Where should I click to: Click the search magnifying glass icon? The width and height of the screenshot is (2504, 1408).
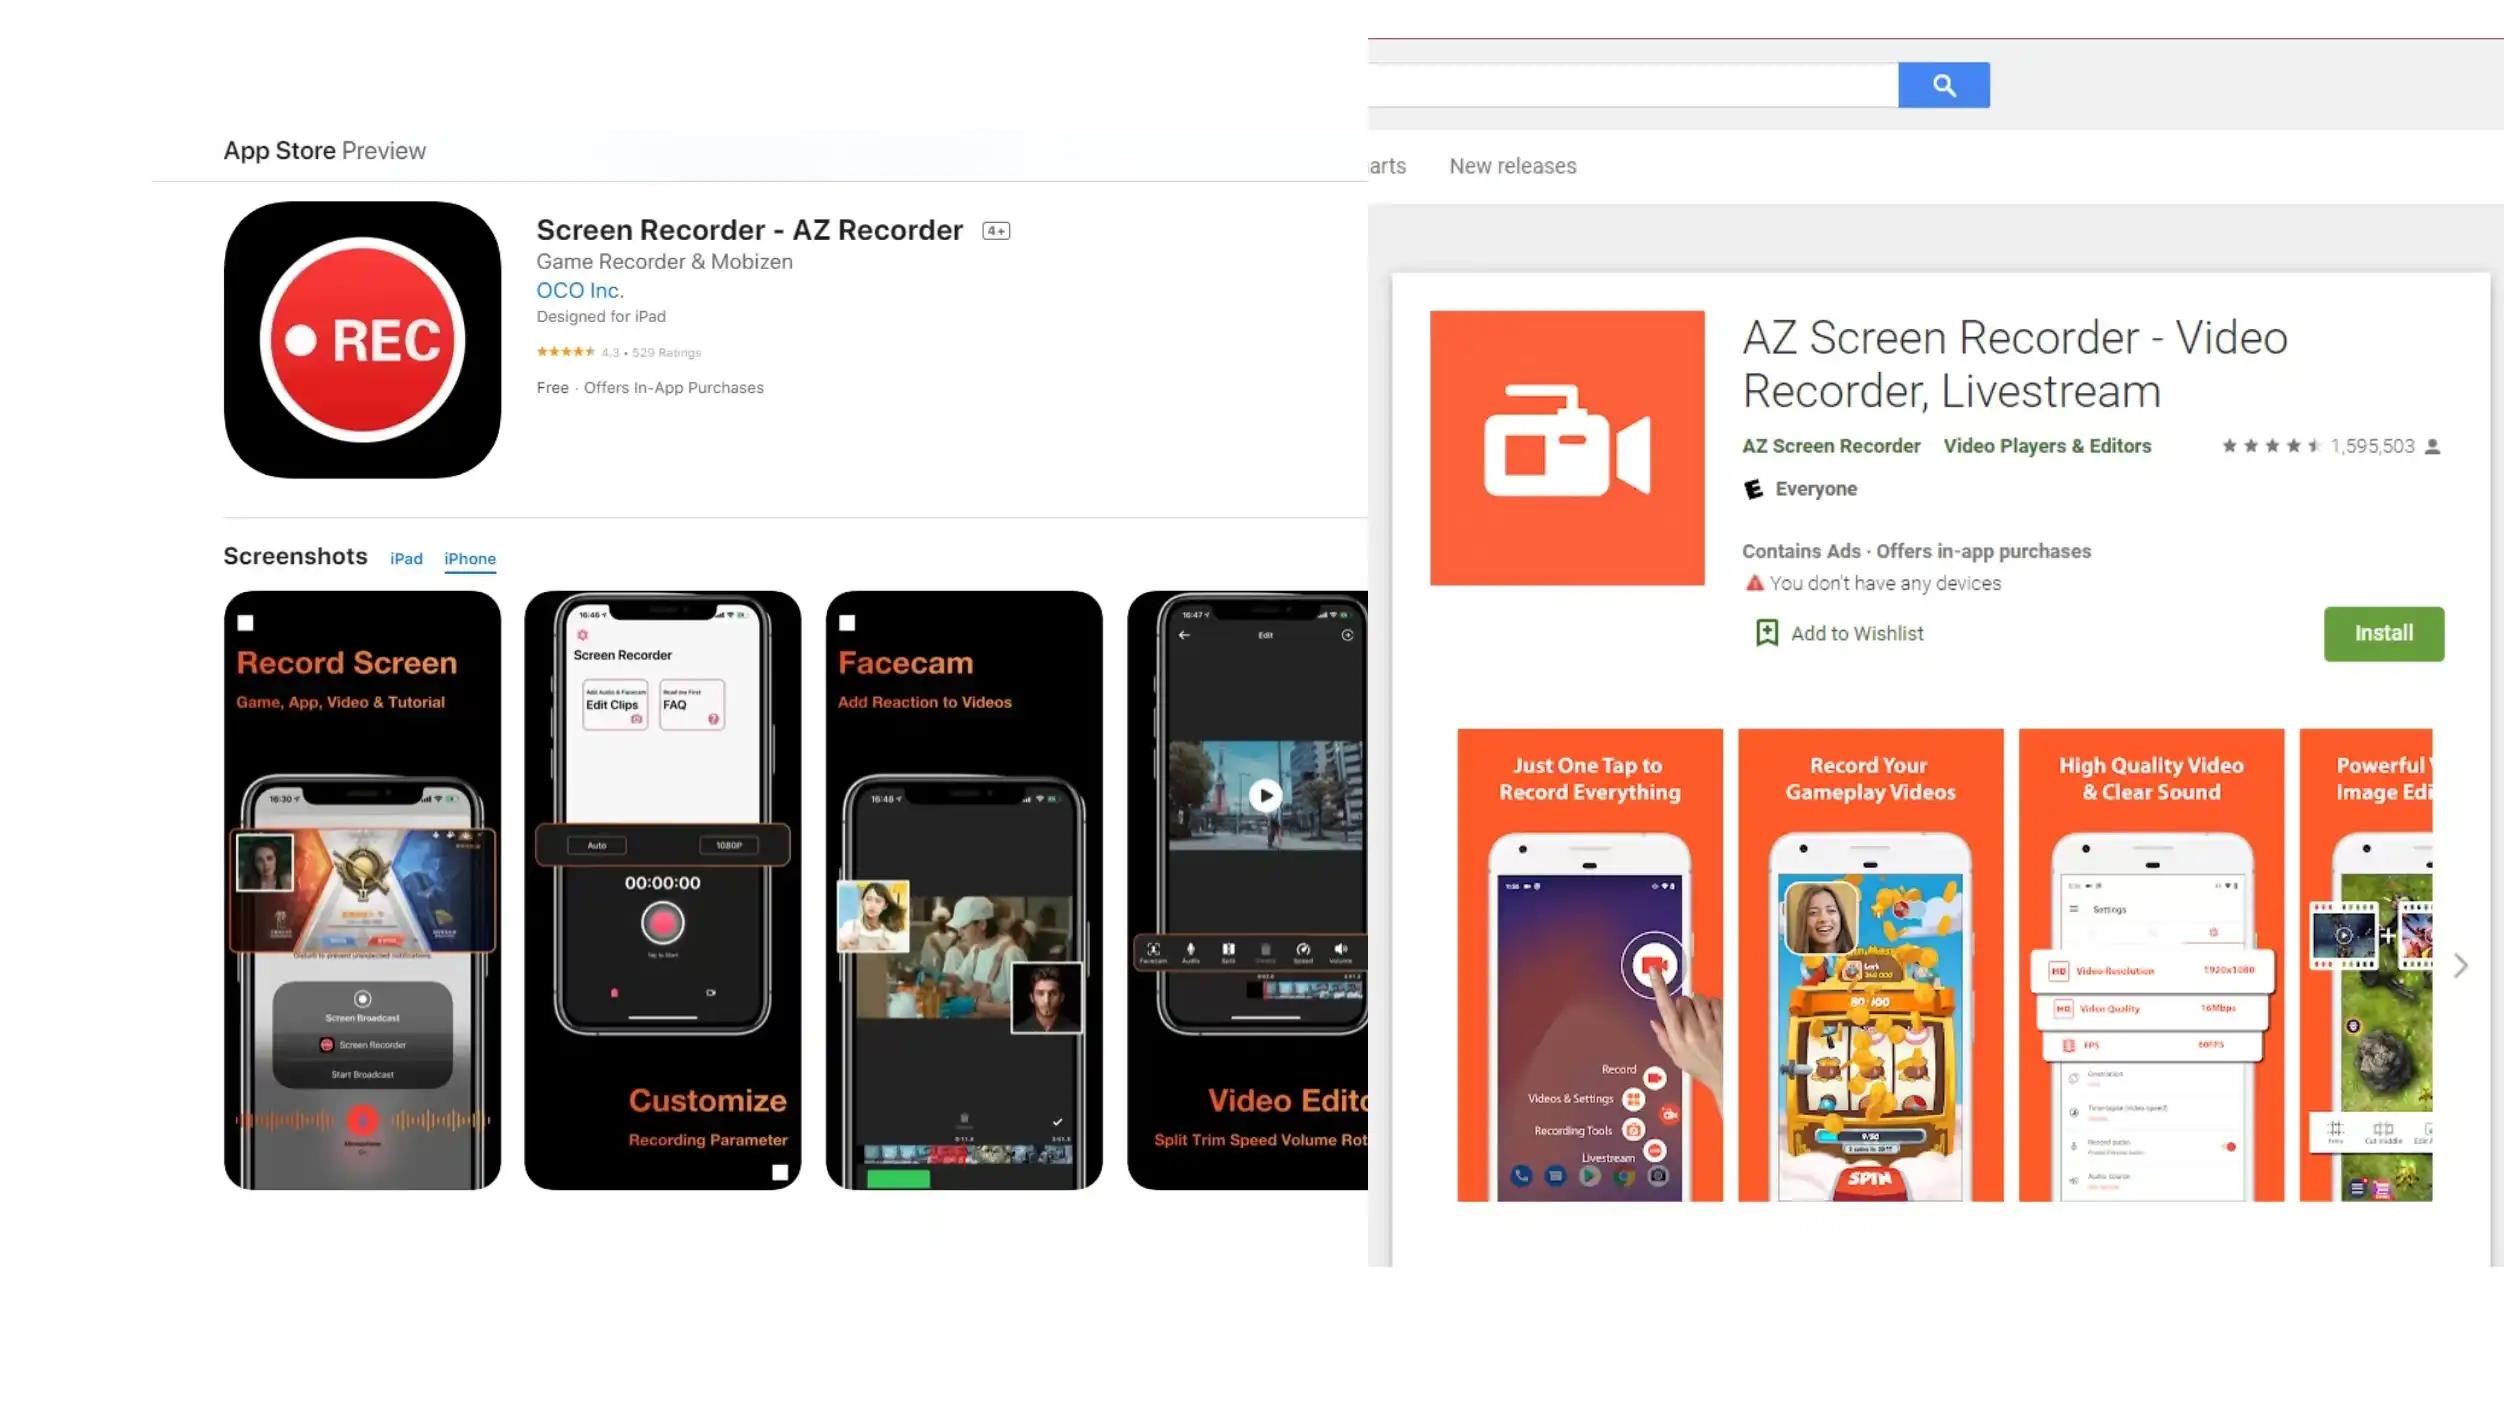(1943, 84)
